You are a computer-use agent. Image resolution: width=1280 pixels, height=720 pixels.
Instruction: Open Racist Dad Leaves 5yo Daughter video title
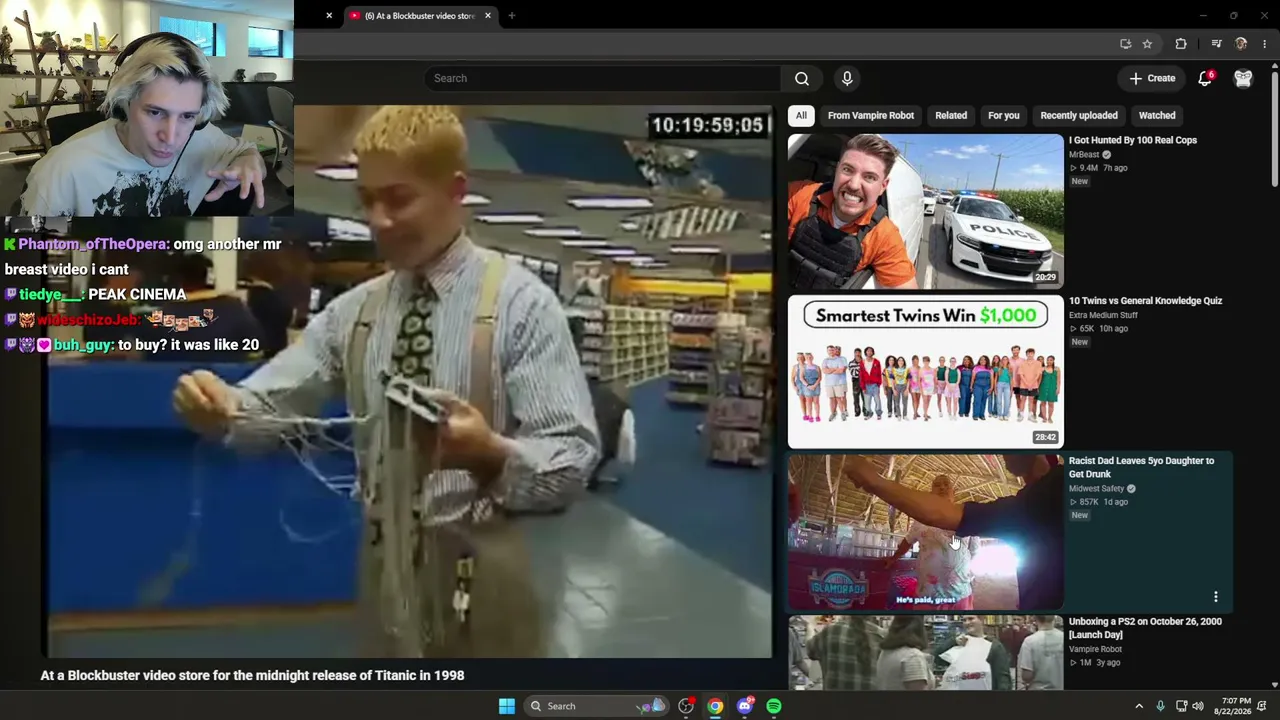[1142, 467]
